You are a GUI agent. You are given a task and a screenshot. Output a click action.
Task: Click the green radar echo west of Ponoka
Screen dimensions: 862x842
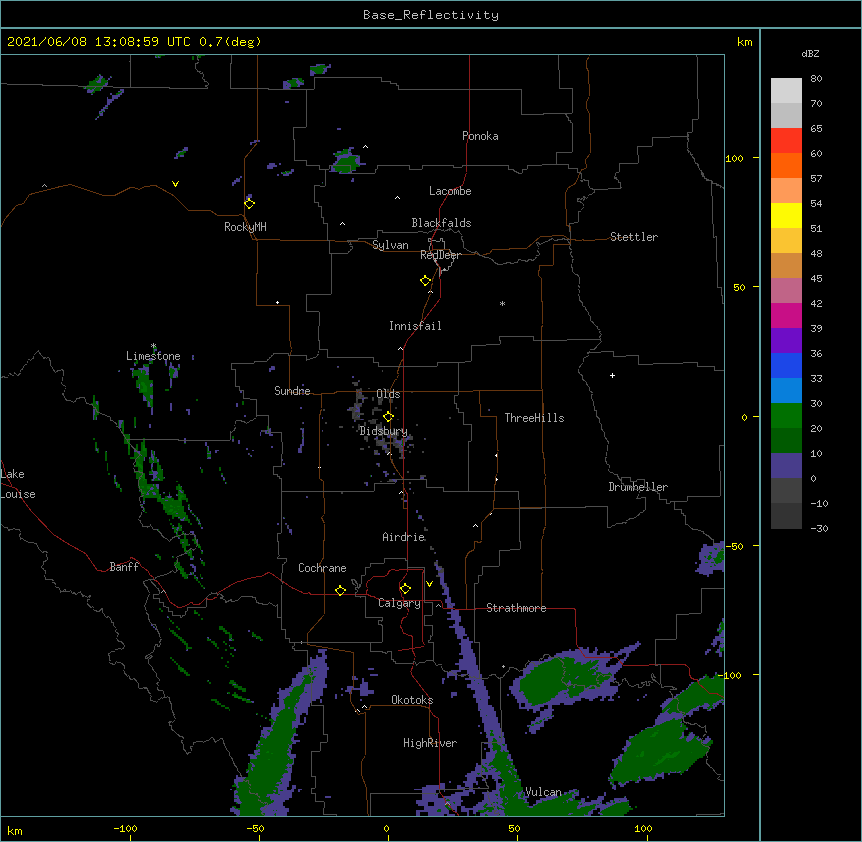pyautogui.click(x=346, y=161)
